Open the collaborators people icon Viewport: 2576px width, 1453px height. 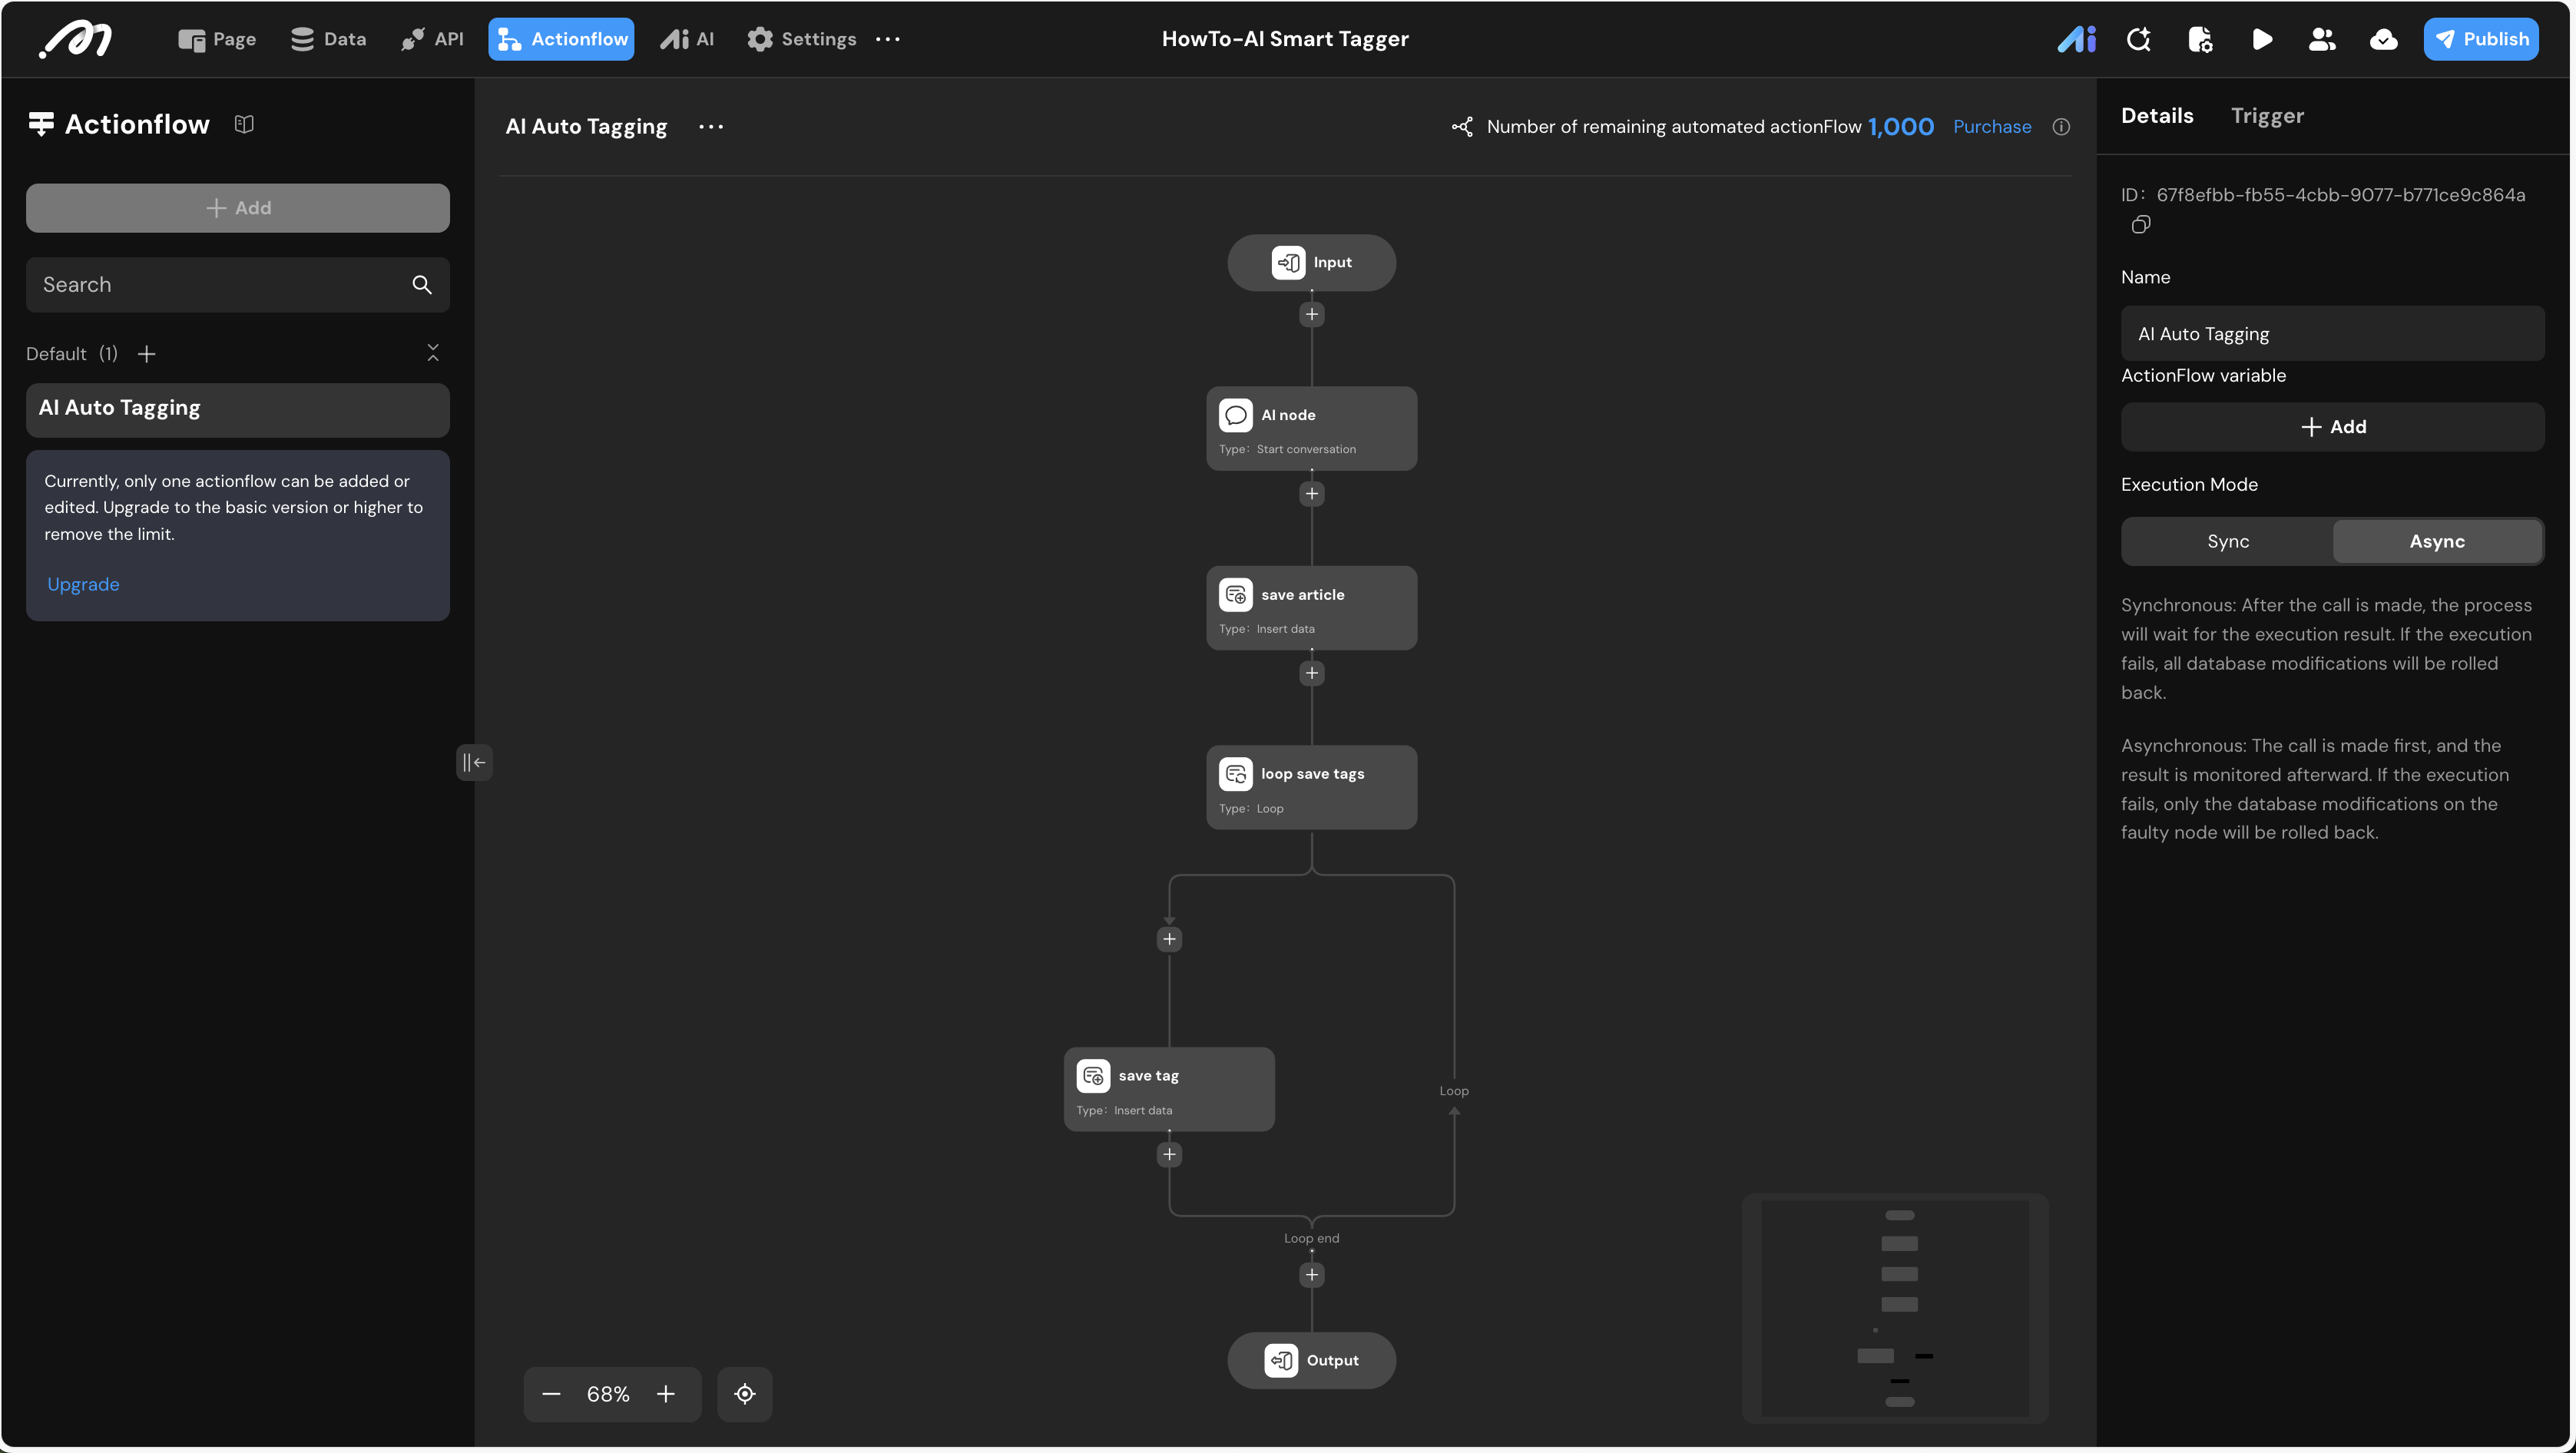[2322, 39]
